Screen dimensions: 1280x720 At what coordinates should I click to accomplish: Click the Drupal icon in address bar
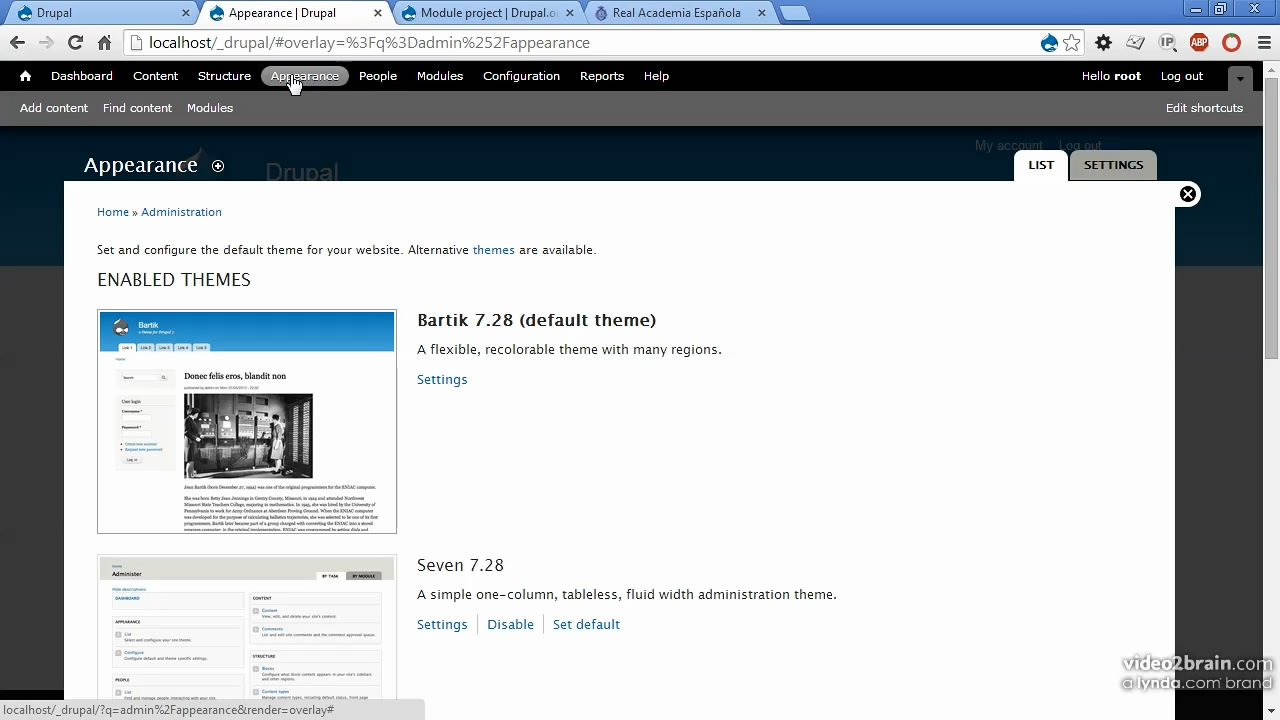[1049, 43]
